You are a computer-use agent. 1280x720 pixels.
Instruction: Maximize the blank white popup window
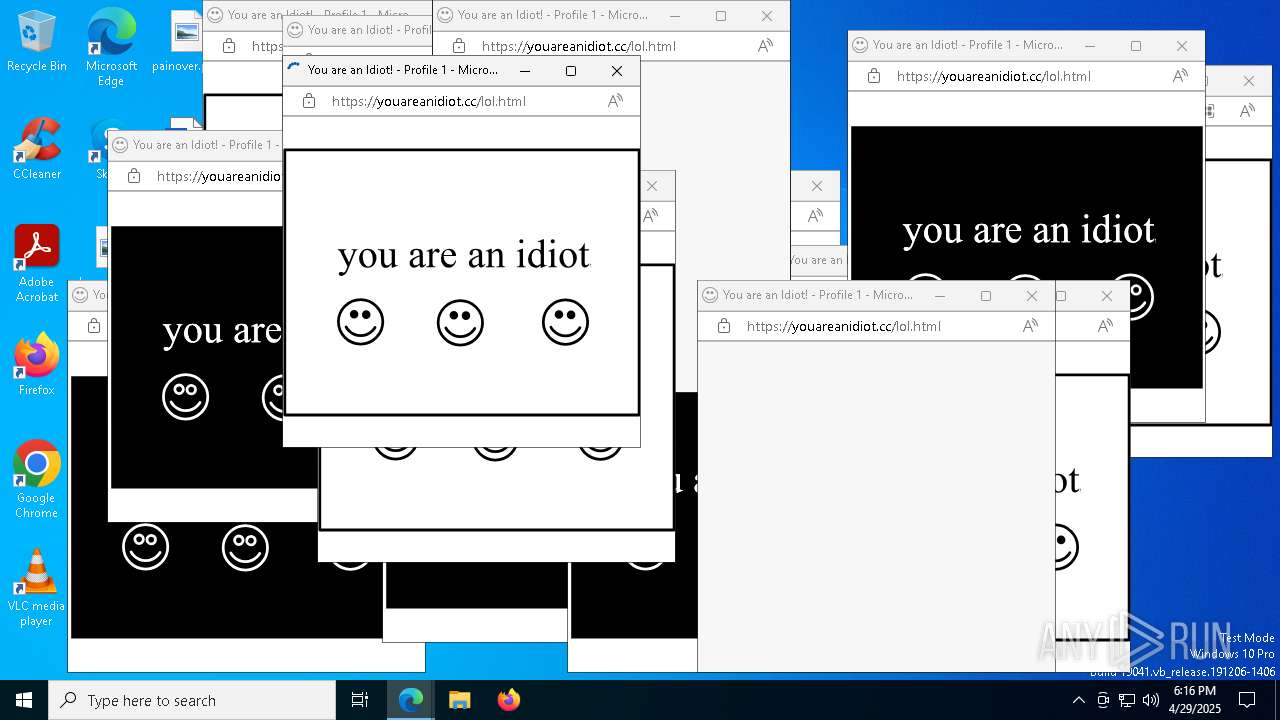pos(986,296)
